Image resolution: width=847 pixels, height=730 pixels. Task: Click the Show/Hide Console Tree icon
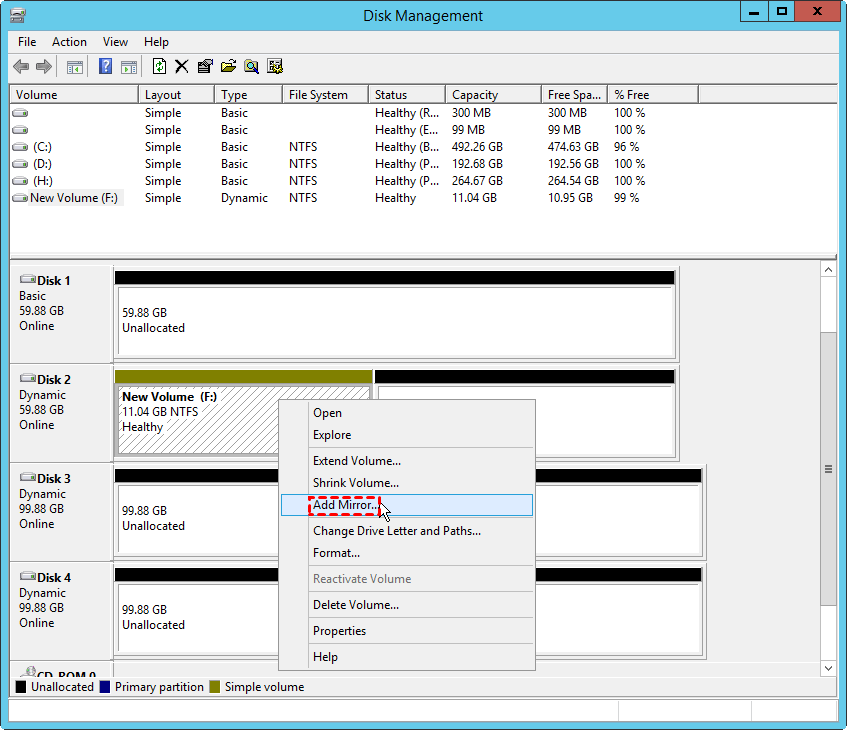pos(75,67)
